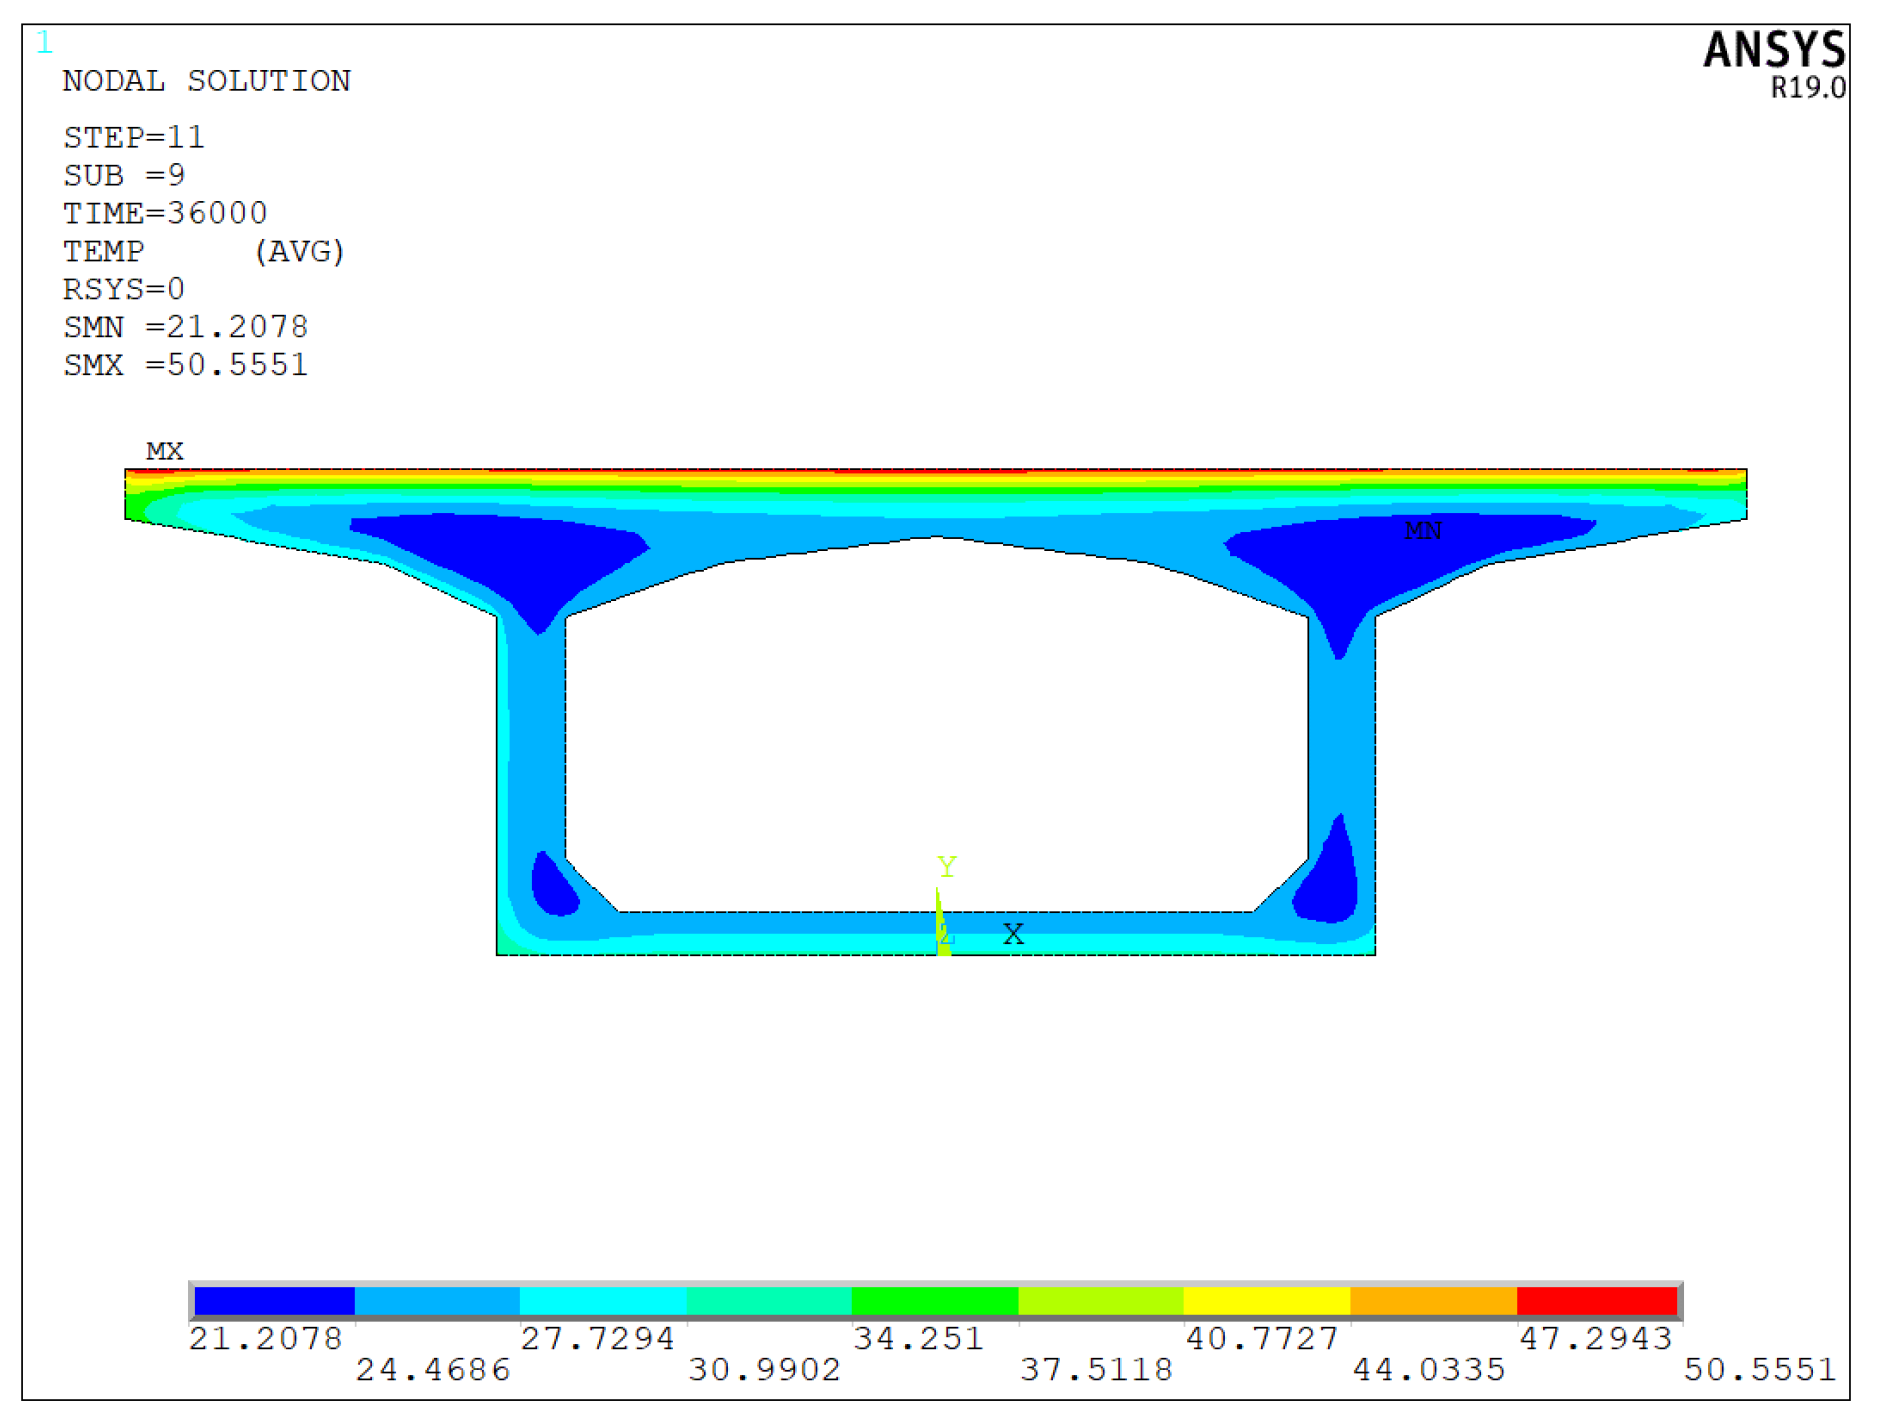Click the X axis label of the triad
This screenshot has width=1882, height=1426.
pyautogui.click(x=1013, y=934)
